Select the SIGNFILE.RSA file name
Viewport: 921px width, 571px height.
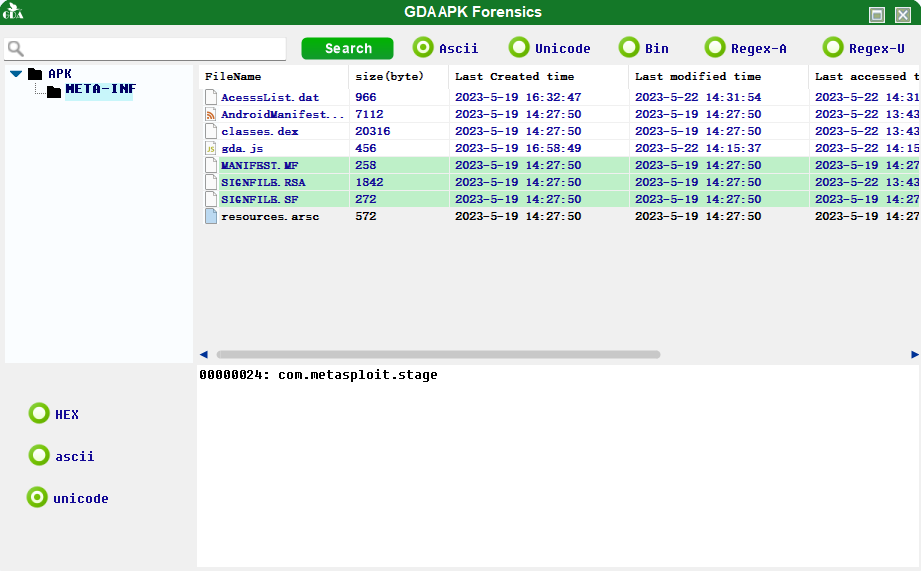[263, 183]
